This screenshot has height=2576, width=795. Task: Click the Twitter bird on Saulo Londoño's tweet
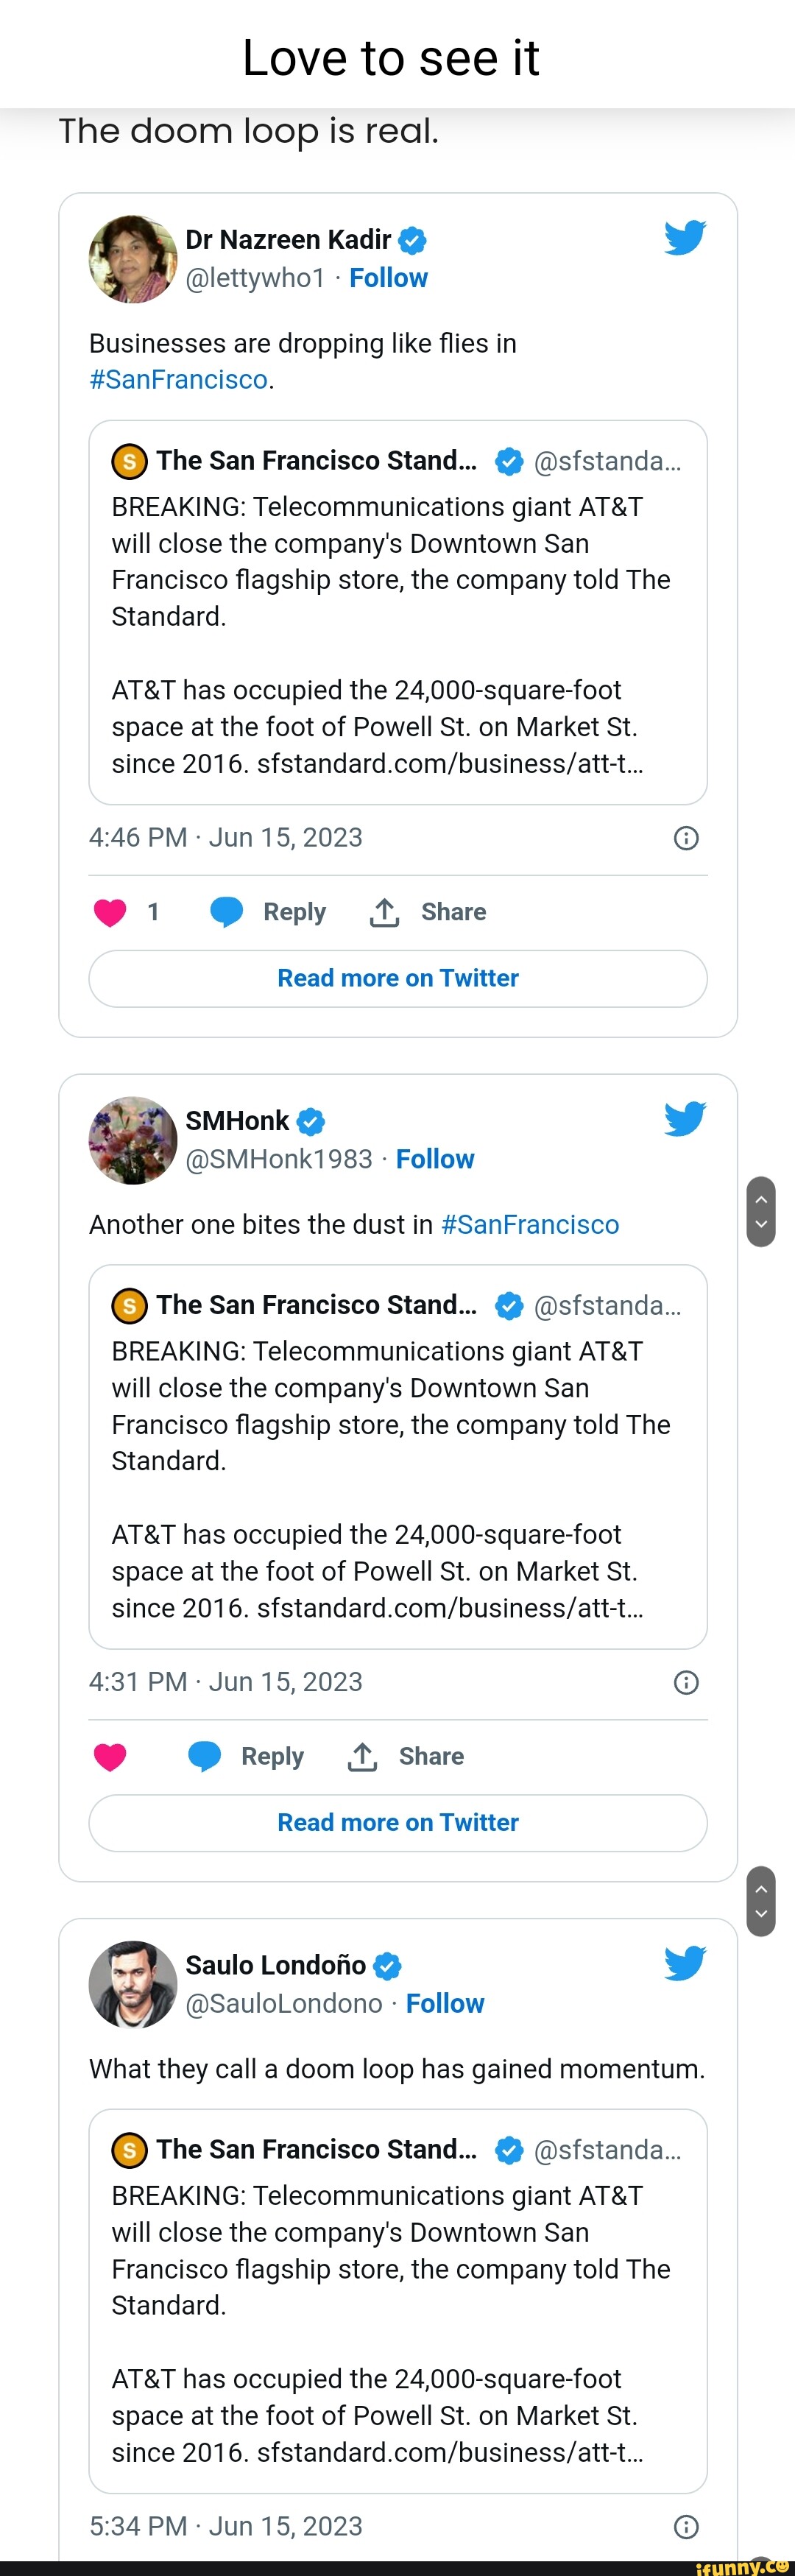pyautogui.click(x=685, y=1963)
